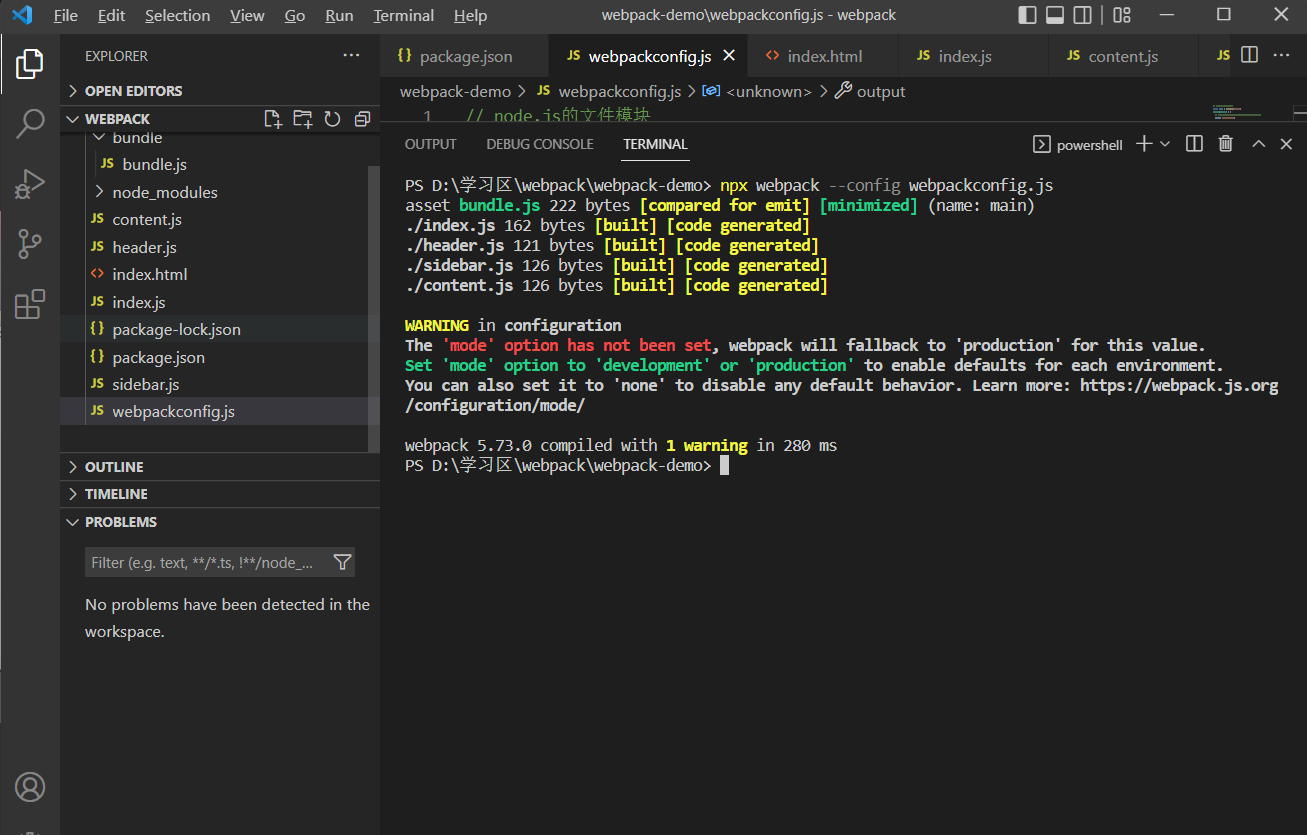The width and height of the screenshot is (1307, 835).
Task: Click New Folder icon in WEBPACK header
Action: (302, 119)
